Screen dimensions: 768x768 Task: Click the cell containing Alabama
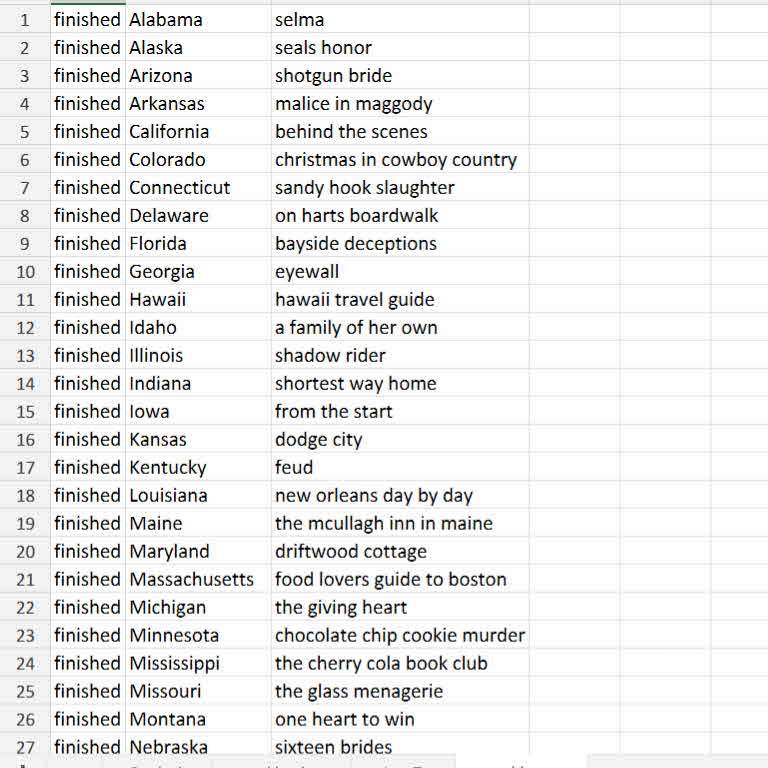click(x=166, y=19)
